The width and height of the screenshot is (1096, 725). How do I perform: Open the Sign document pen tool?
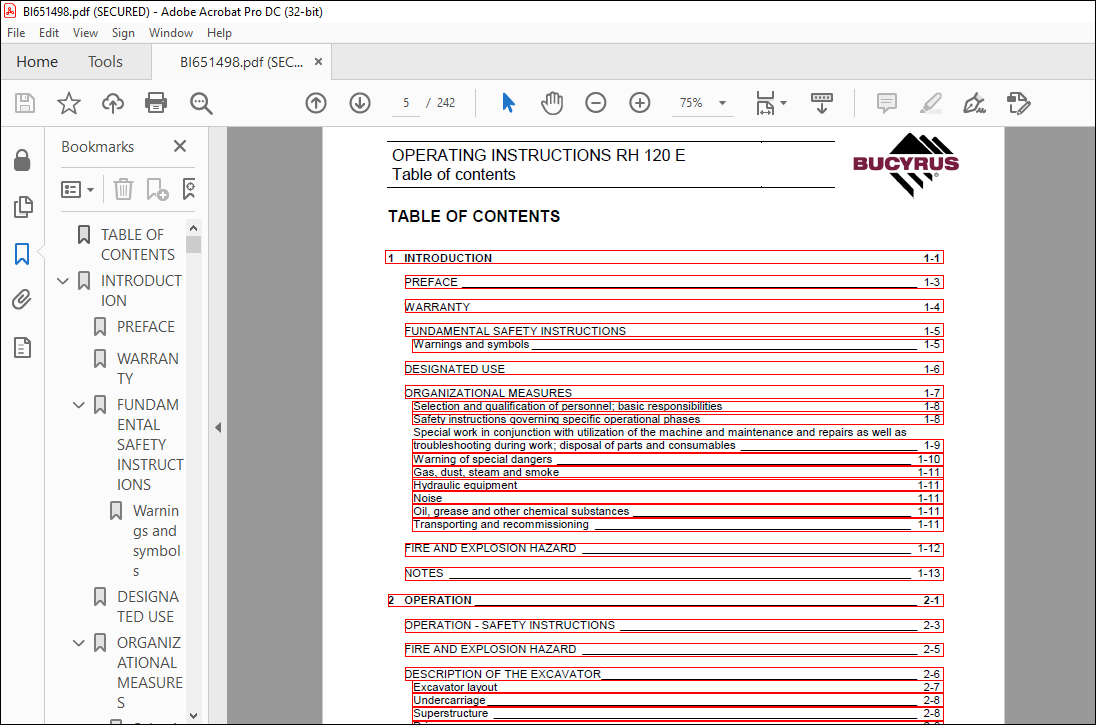click(x=974, y=103)
